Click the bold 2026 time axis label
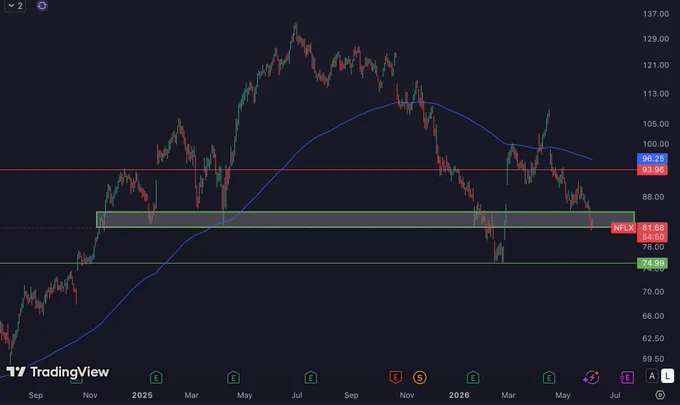 point(459,395)
